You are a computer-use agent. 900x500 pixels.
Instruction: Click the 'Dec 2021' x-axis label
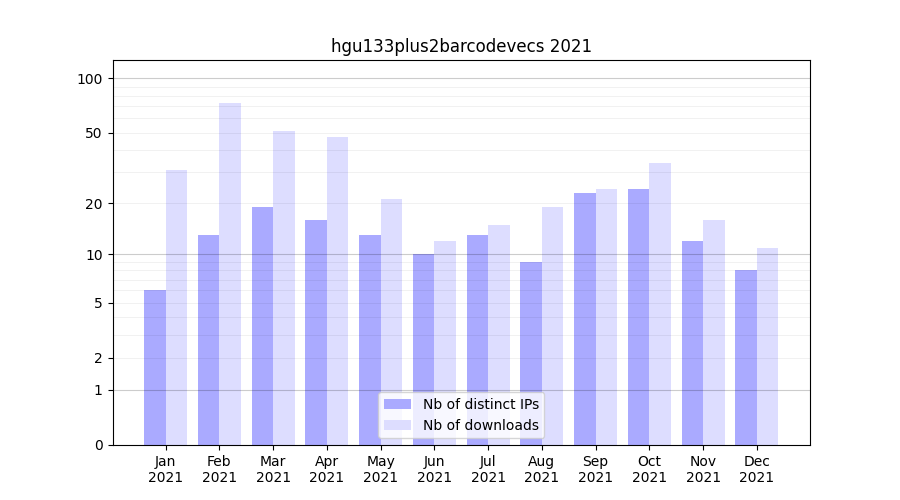point(757,469)
